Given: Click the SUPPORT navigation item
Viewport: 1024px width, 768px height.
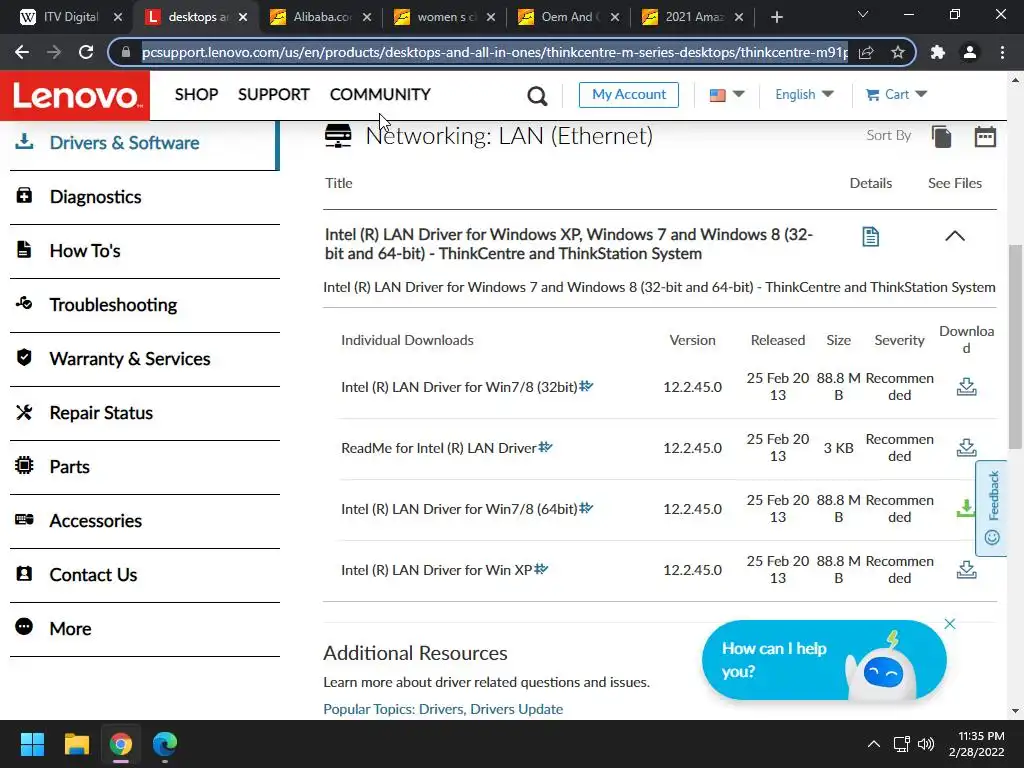Looking at the screenshot, I should [274, 95].
